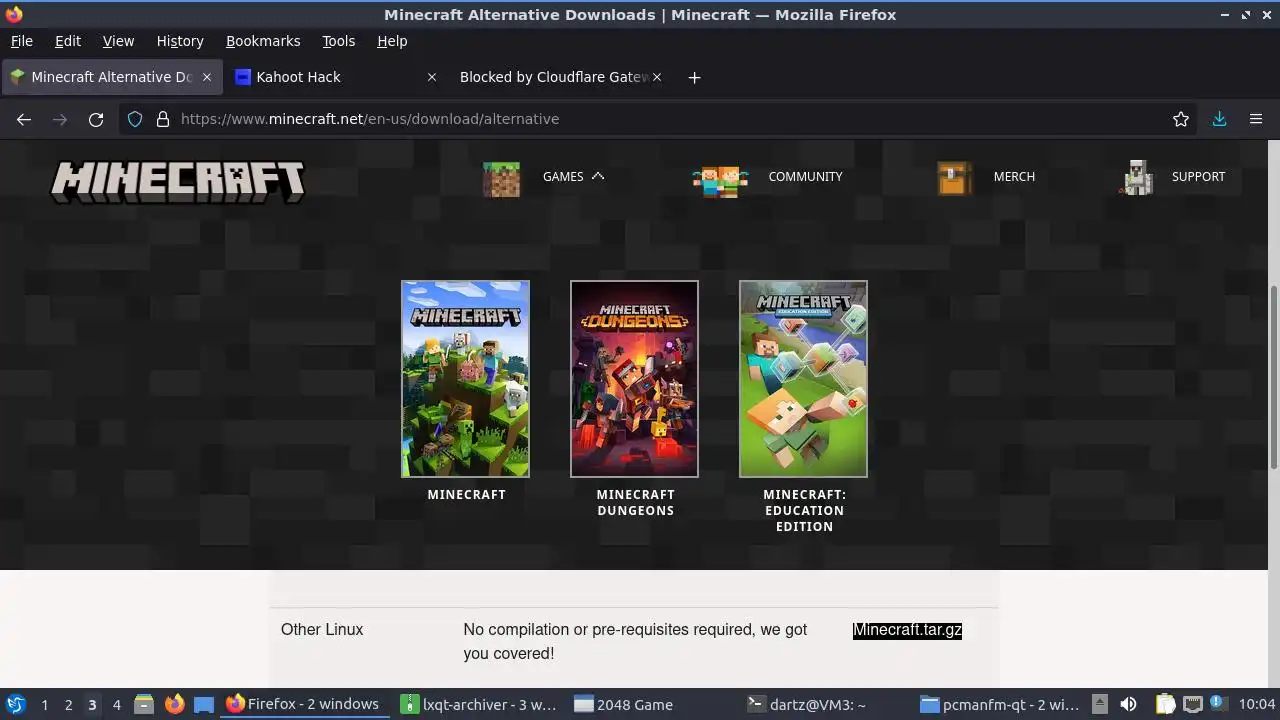Select the Minecraft Alternative Downloads tab
The width and height of the screenshot is (1280, 720).
coord(110,77)
